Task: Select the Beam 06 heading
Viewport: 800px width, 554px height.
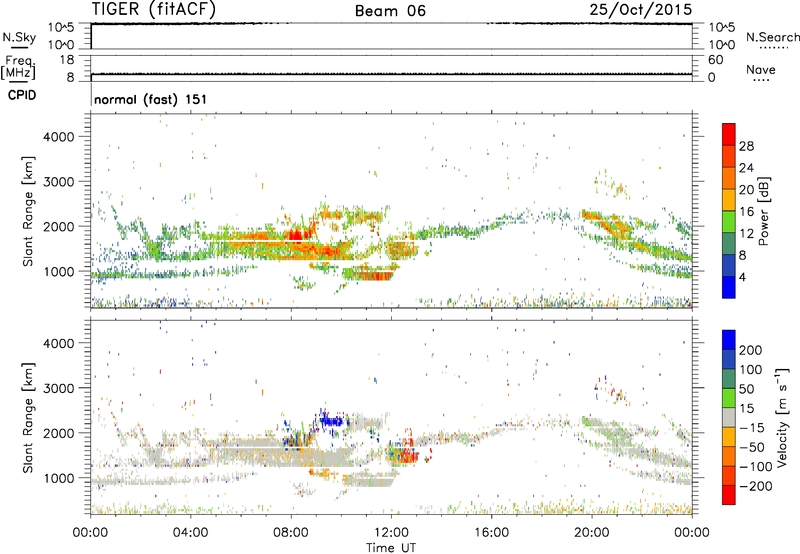Action: pos(390,11)
